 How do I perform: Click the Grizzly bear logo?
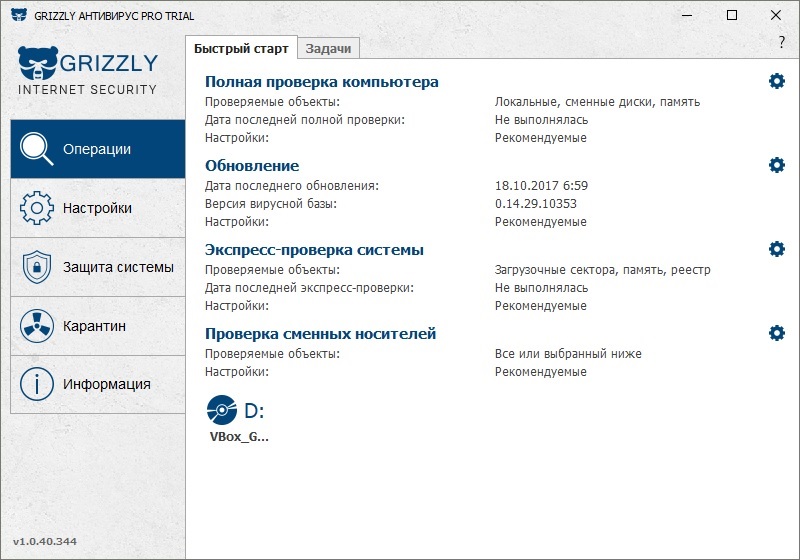point(38,63)
